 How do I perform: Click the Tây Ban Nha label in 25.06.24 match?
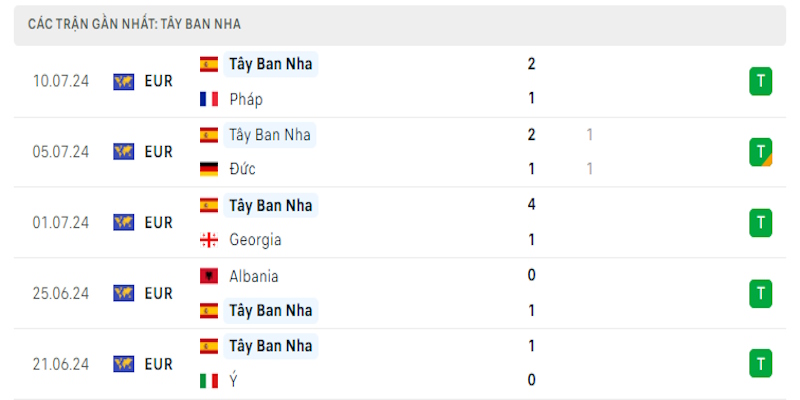point(270,310)
